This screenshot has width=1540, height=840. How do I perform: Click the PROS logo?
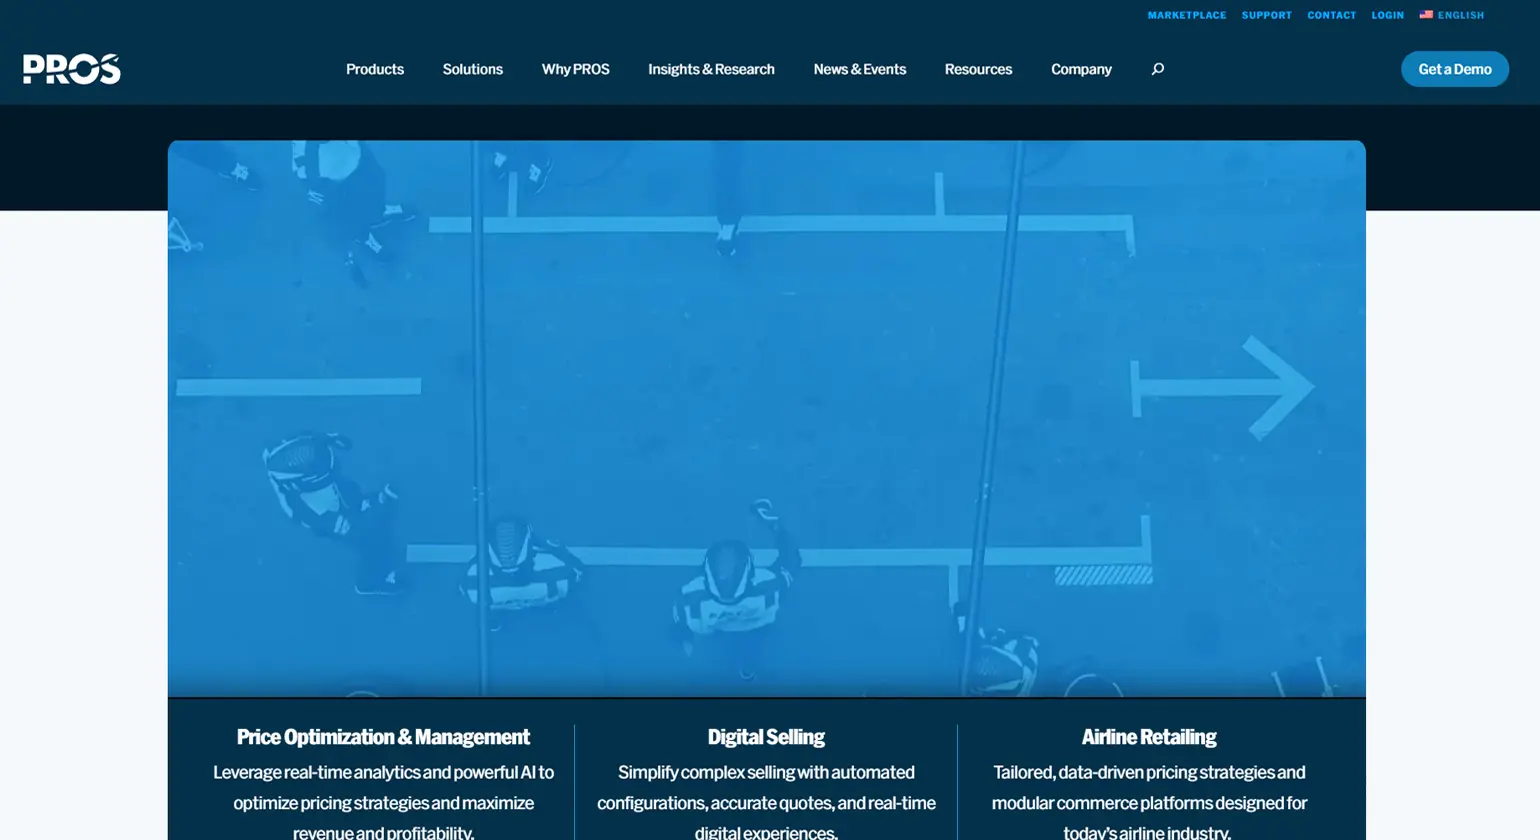[x=72, y=69]
